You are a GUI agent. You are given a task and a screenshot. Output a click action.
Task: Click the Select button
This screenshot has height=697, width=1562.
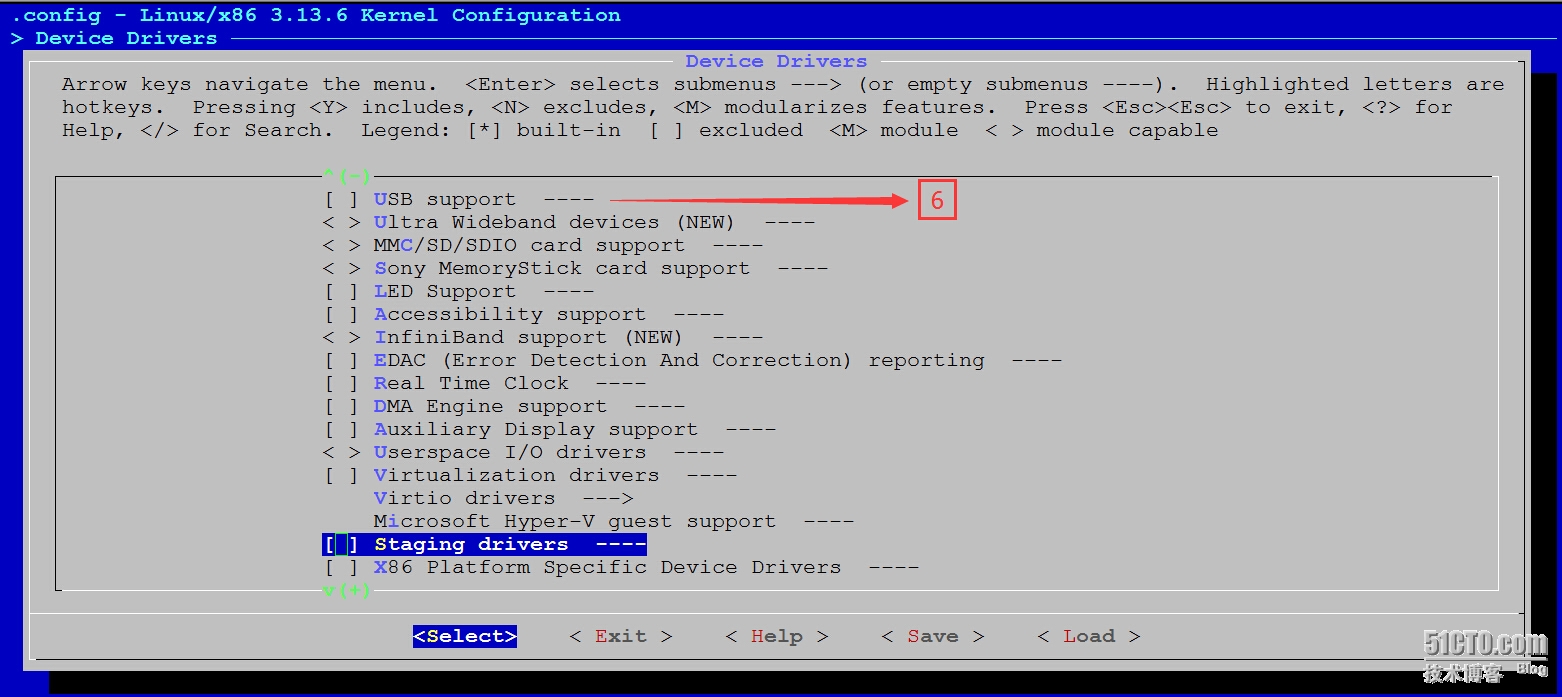tap(465, 636)
